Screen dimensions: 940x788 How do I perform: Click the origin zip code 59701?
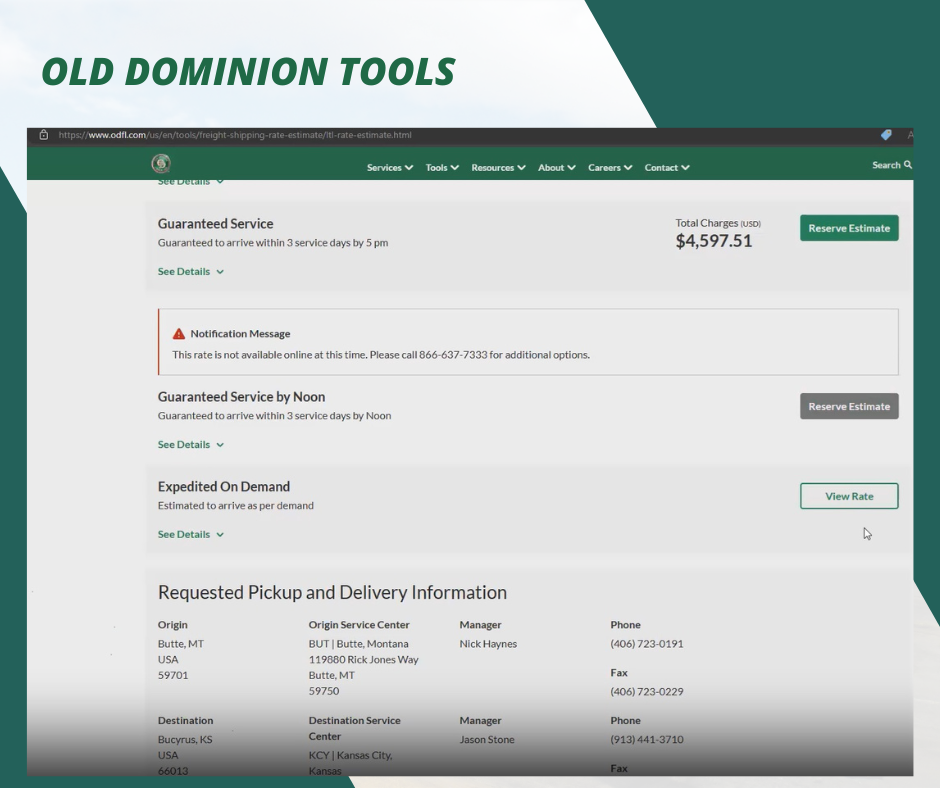tap(173, 675)
